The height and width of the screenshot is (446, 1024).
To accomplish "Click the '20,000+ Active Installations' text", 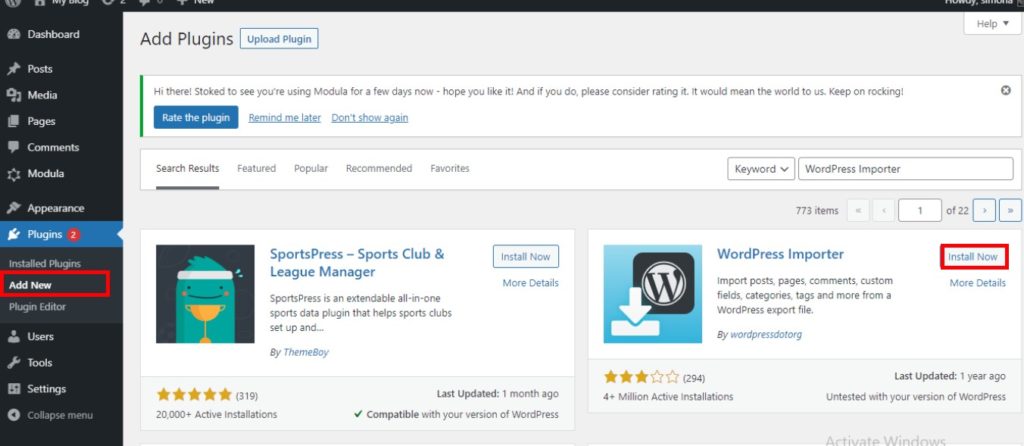I will [x=217, y=414].
